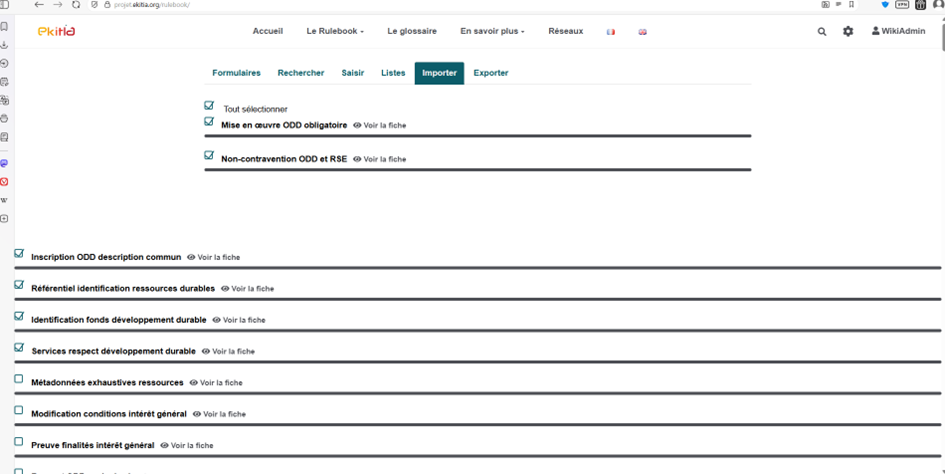Expand the Le Rulebook dropdown menu

pos(335,32)
